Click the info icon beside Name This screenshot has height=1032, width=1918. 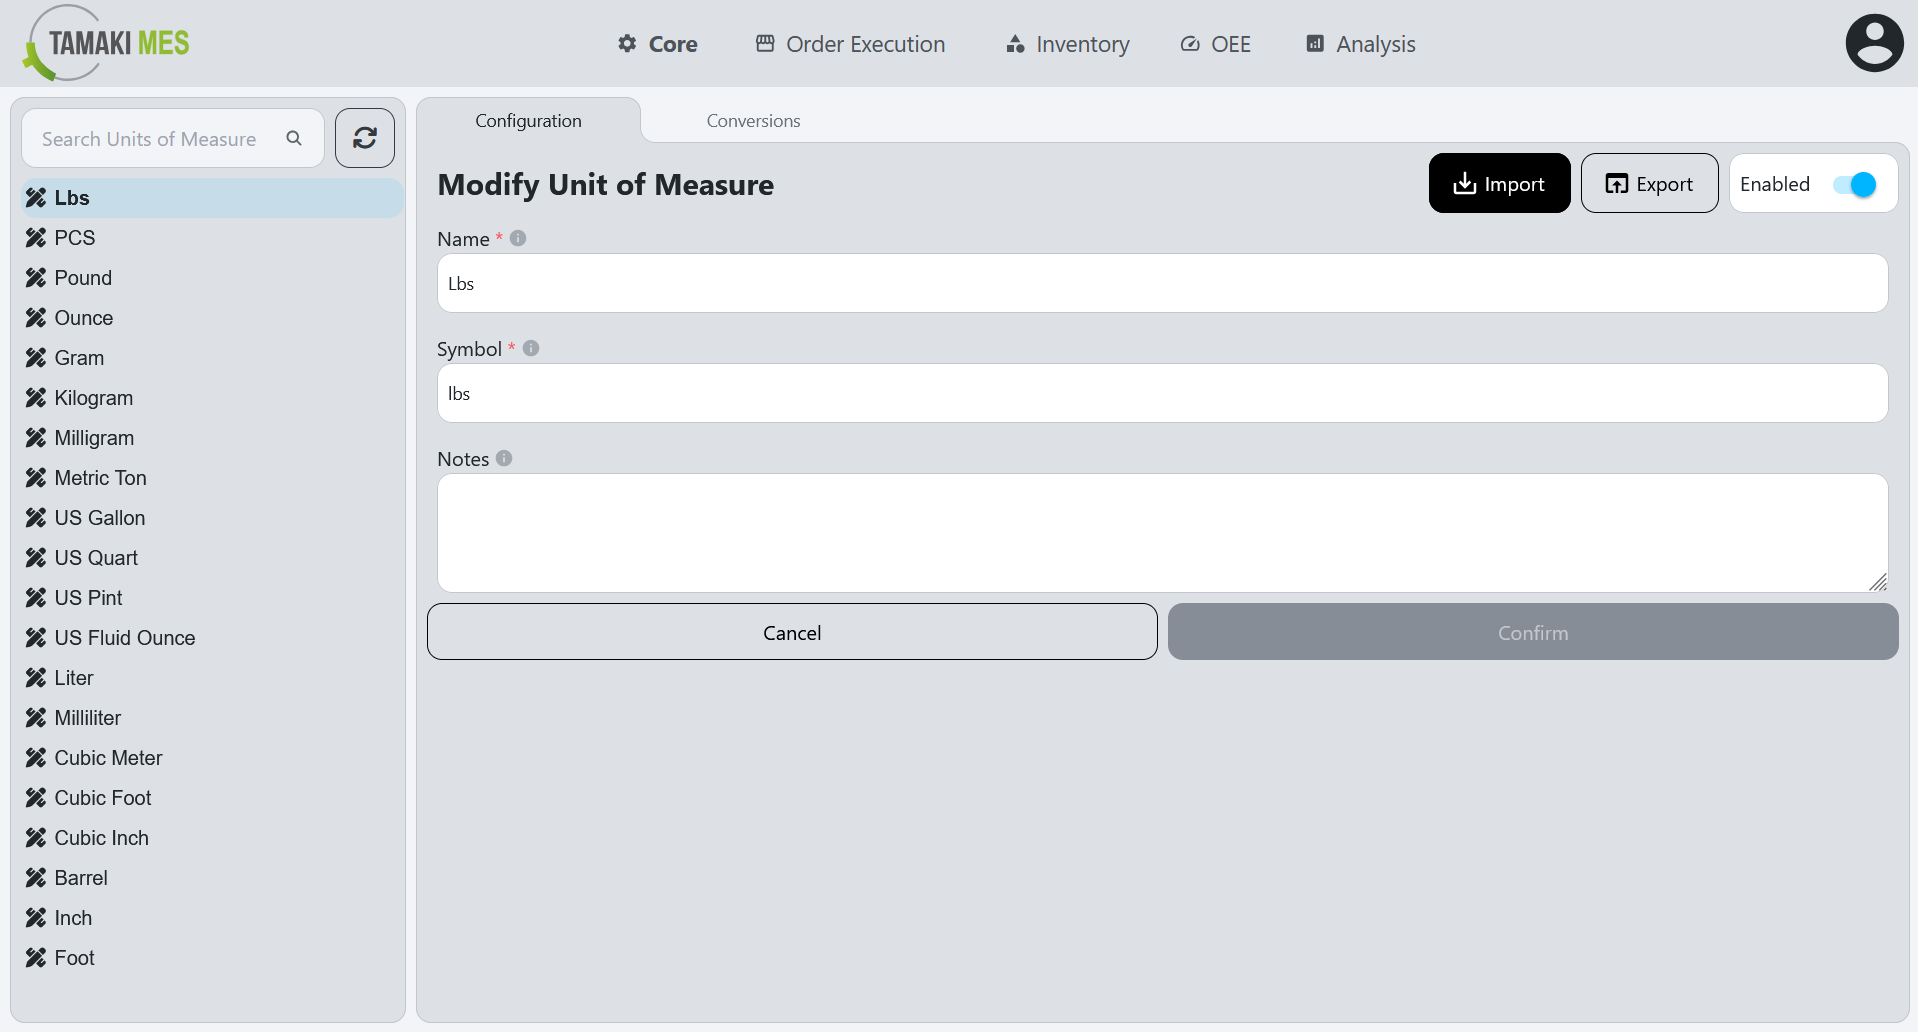tap(517, 238)
